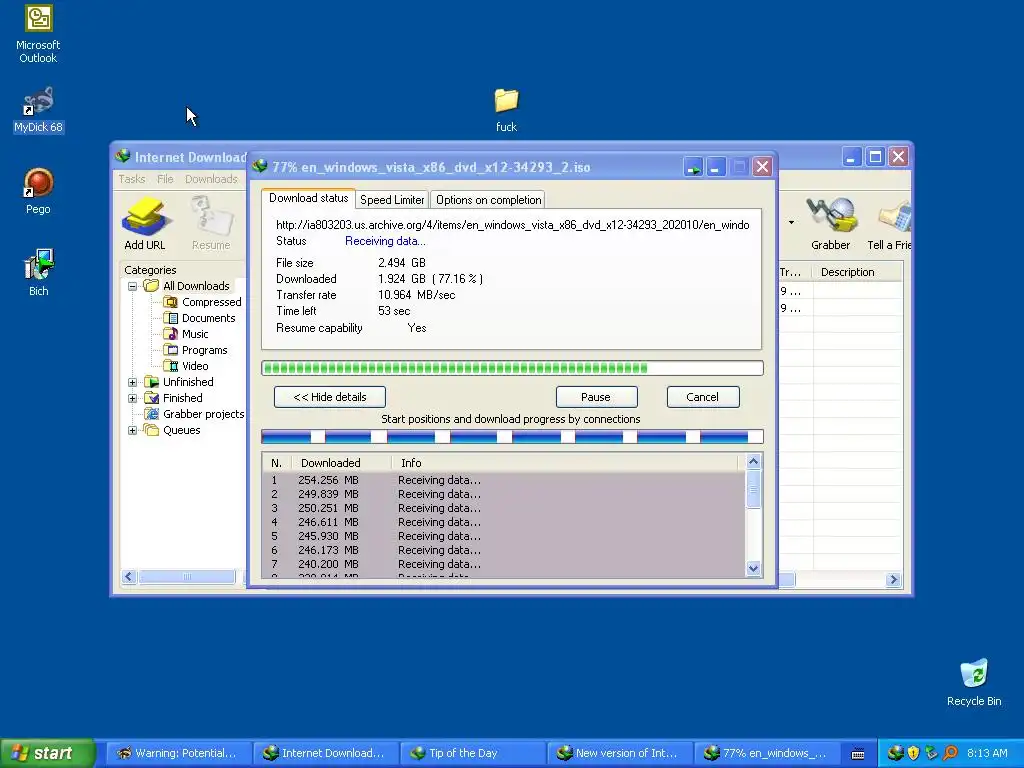This screenshot has width=1024, height=768.
Task: Collapse the All Downloads tree node
Action: click(x=133, y=286)
